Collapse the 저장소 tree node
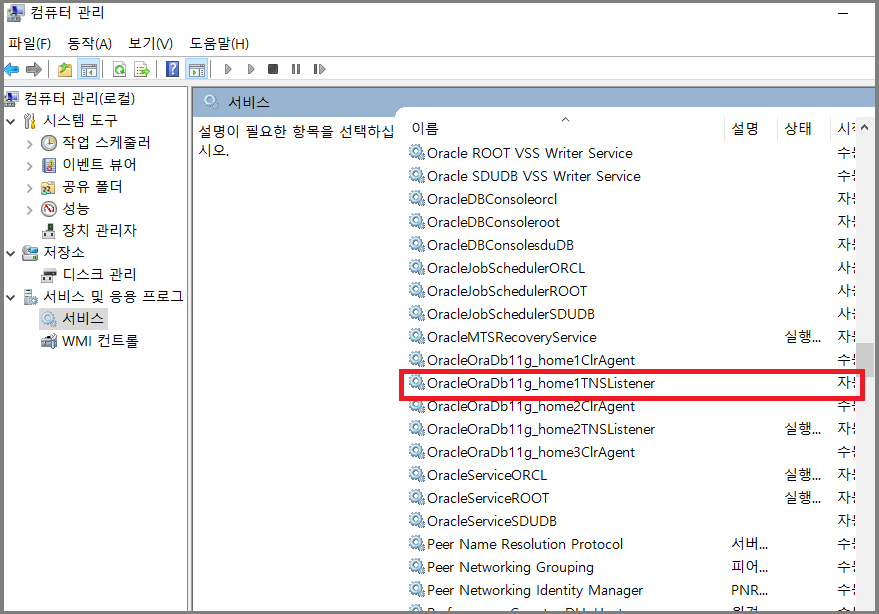The height and width of the screenshot is (614, 879). (11, 253)
